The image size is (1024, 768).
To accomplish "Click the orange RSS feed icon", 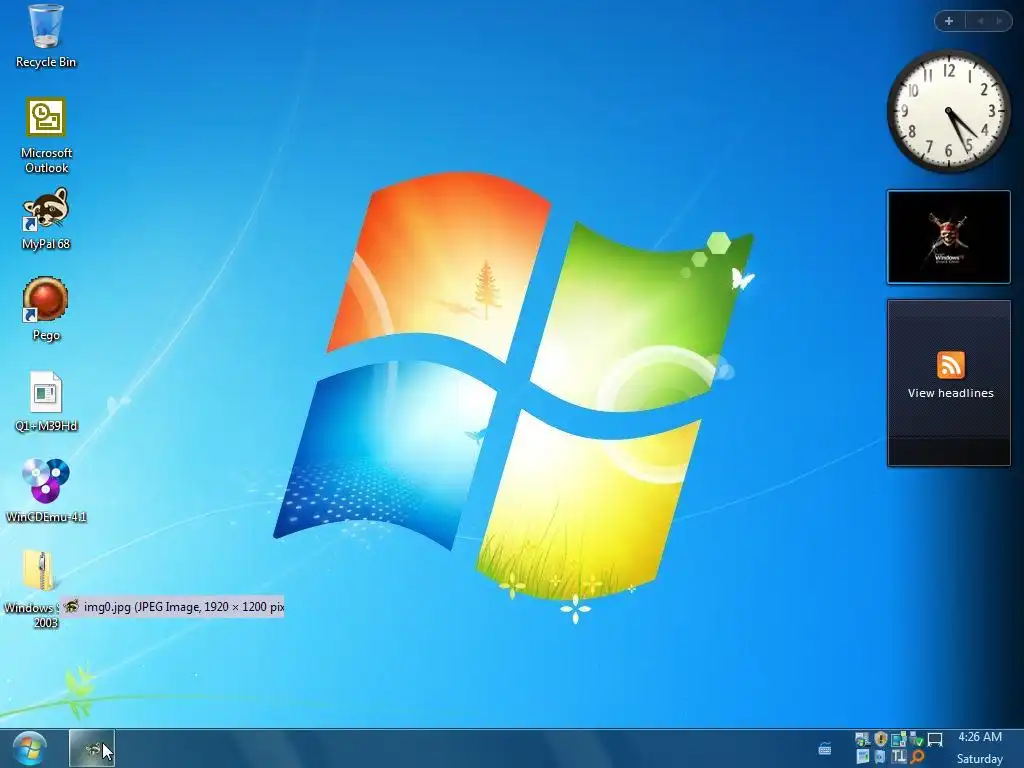I will point(950,364).
